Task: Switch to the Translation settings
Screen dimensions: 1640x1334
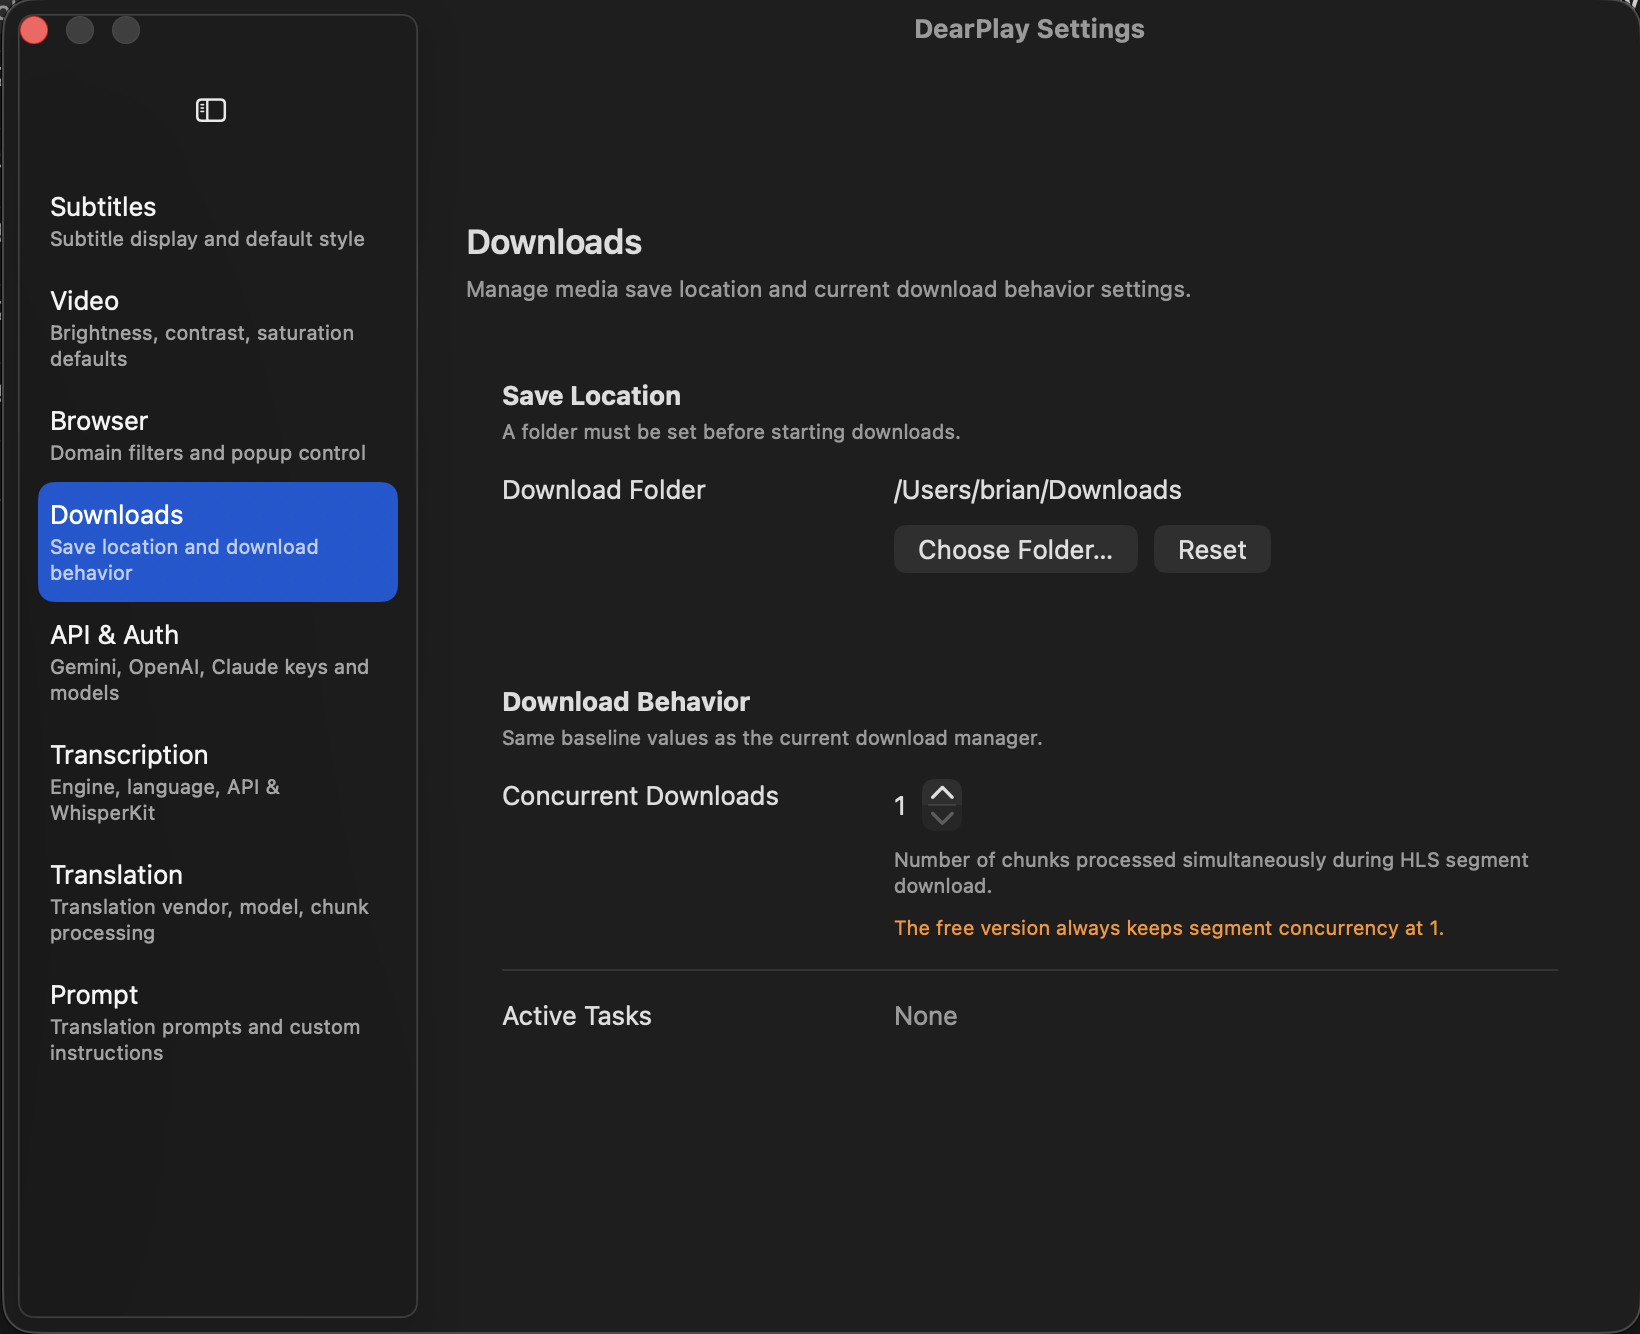Action: (x=218, y=902)
